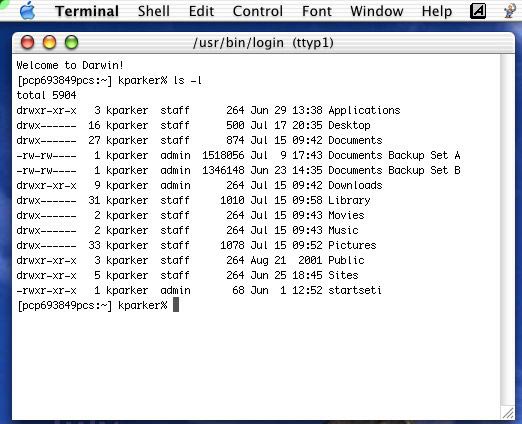Open the Apple menu icon

[x=27, y=11]
